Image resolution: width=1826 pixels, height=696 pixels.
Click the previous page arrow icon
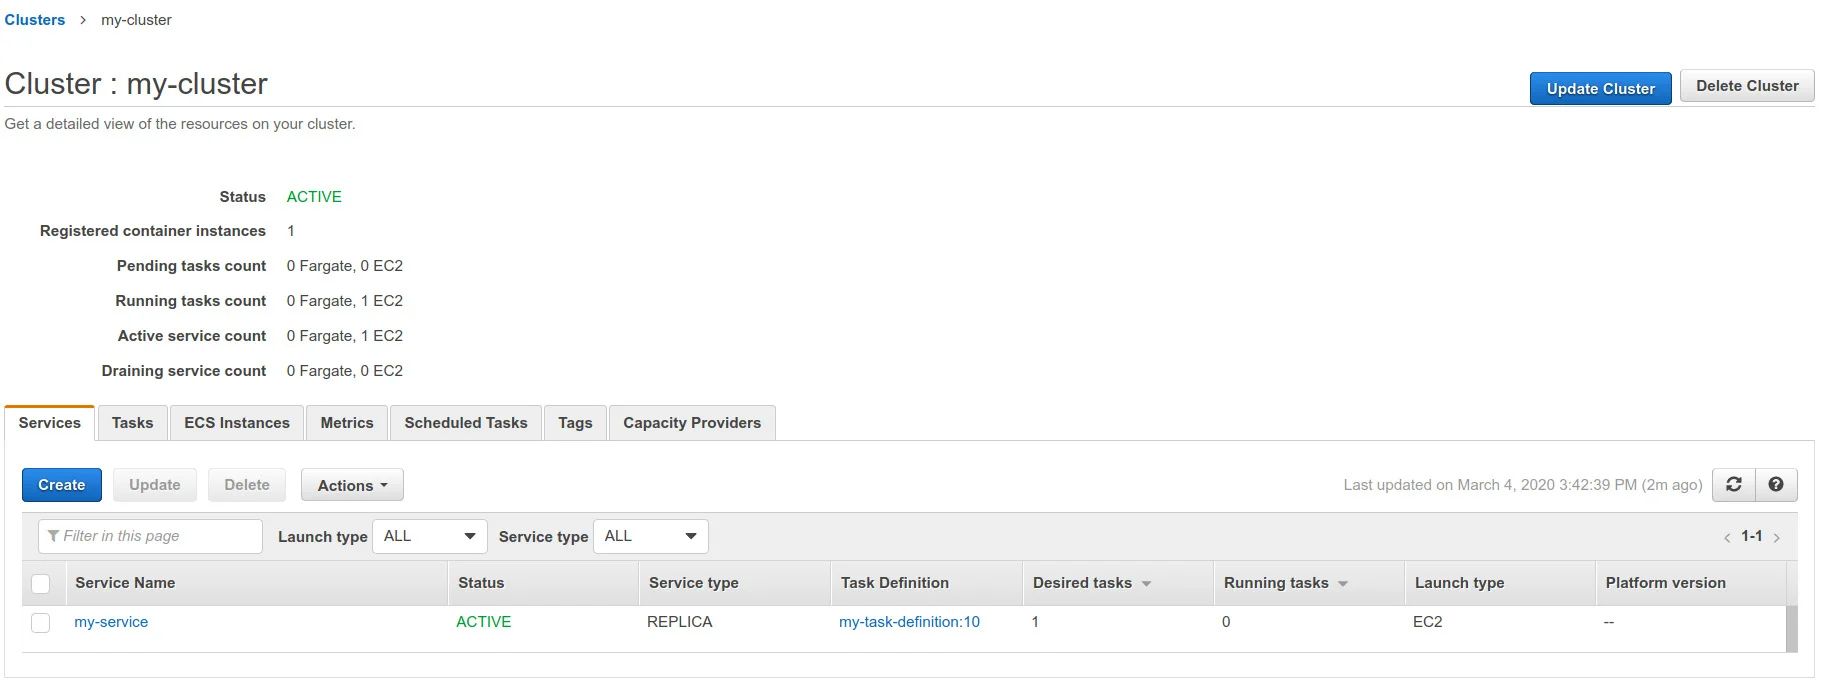click(1727, 538)
